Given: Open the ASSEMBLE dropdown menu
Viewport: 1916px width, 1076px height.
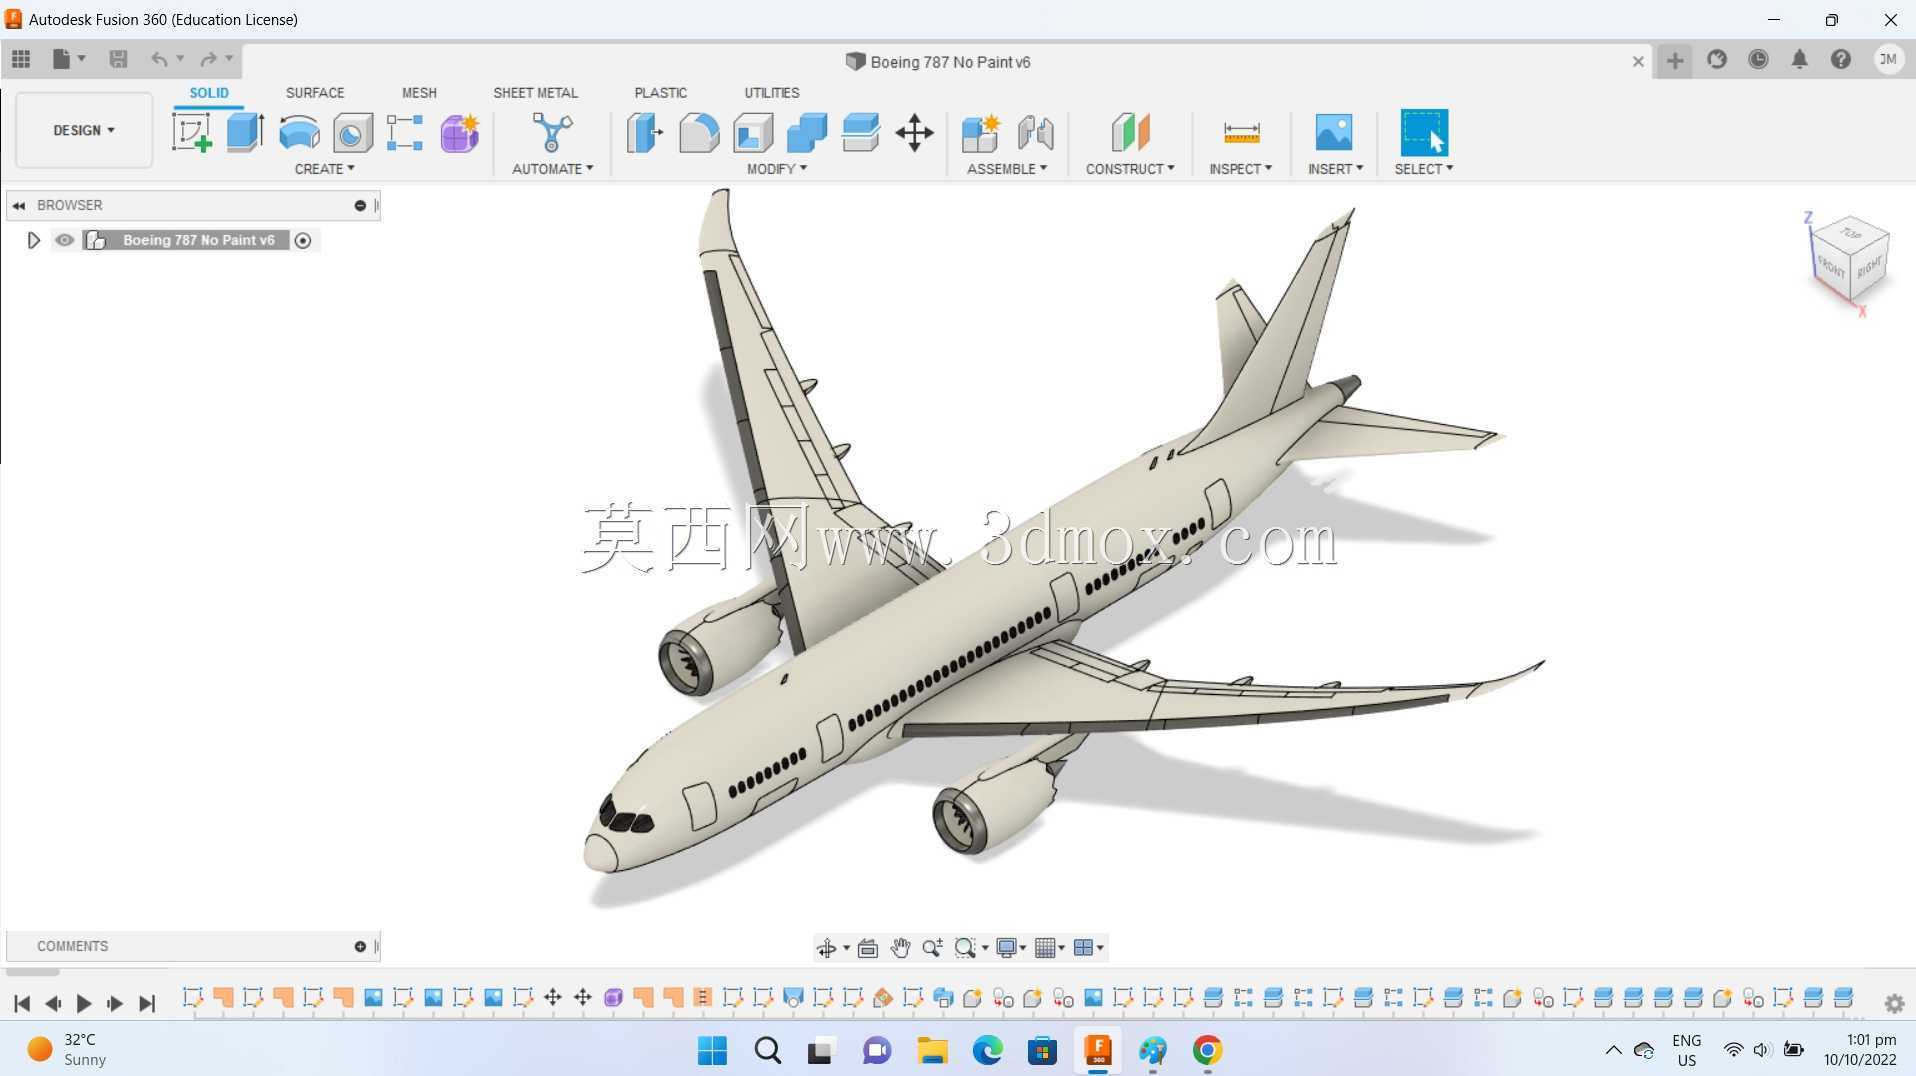Looking at the screenshot, I should coord(1007,169).
